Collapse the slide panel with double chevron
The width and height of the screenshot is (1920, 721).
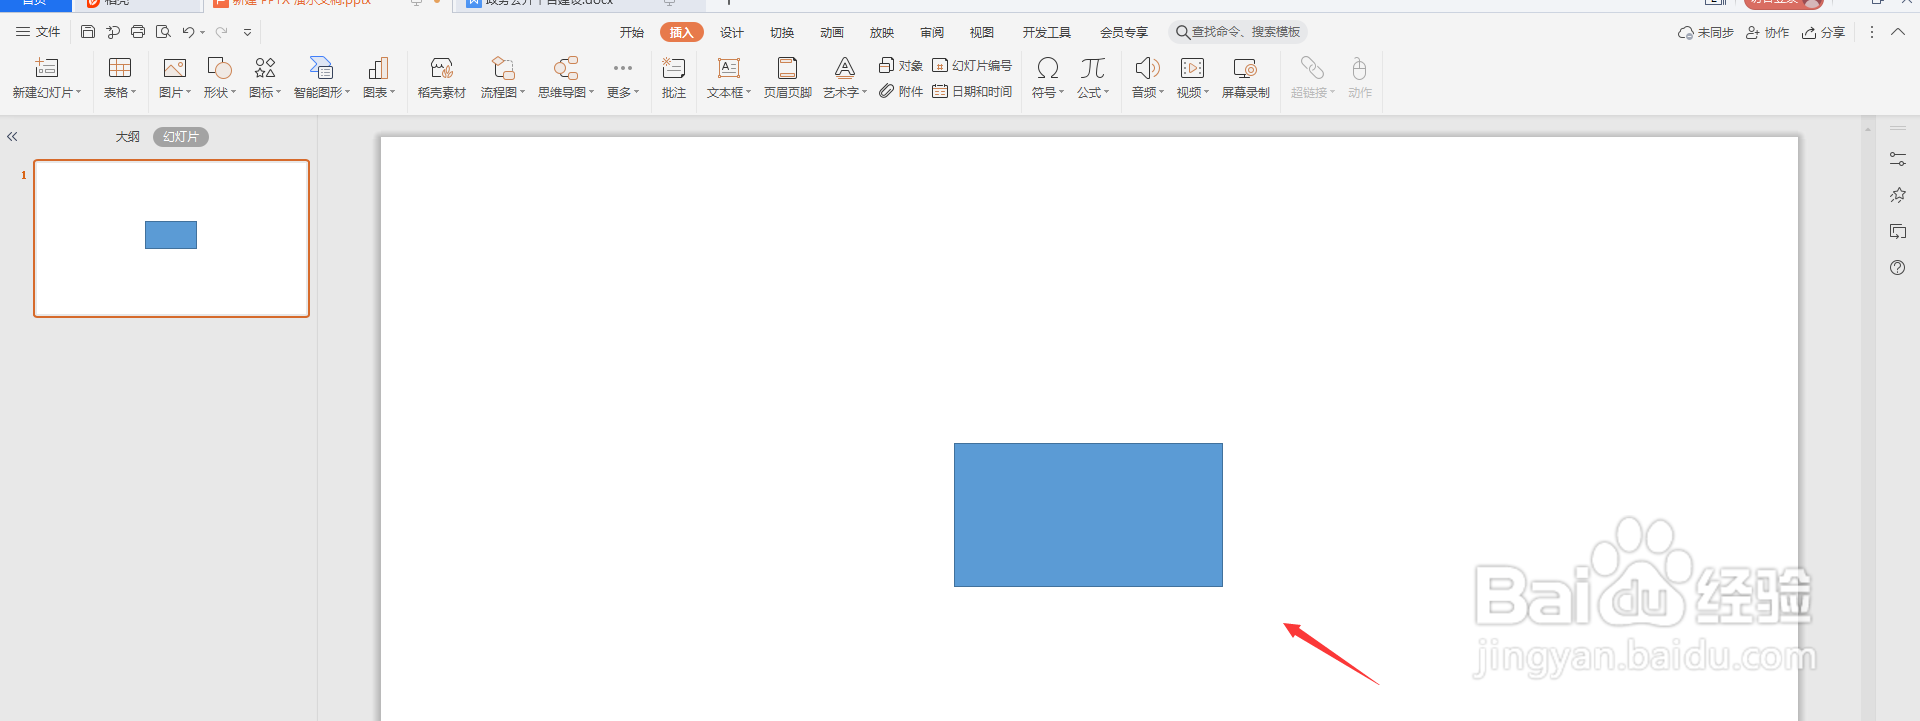pos(12,137)
